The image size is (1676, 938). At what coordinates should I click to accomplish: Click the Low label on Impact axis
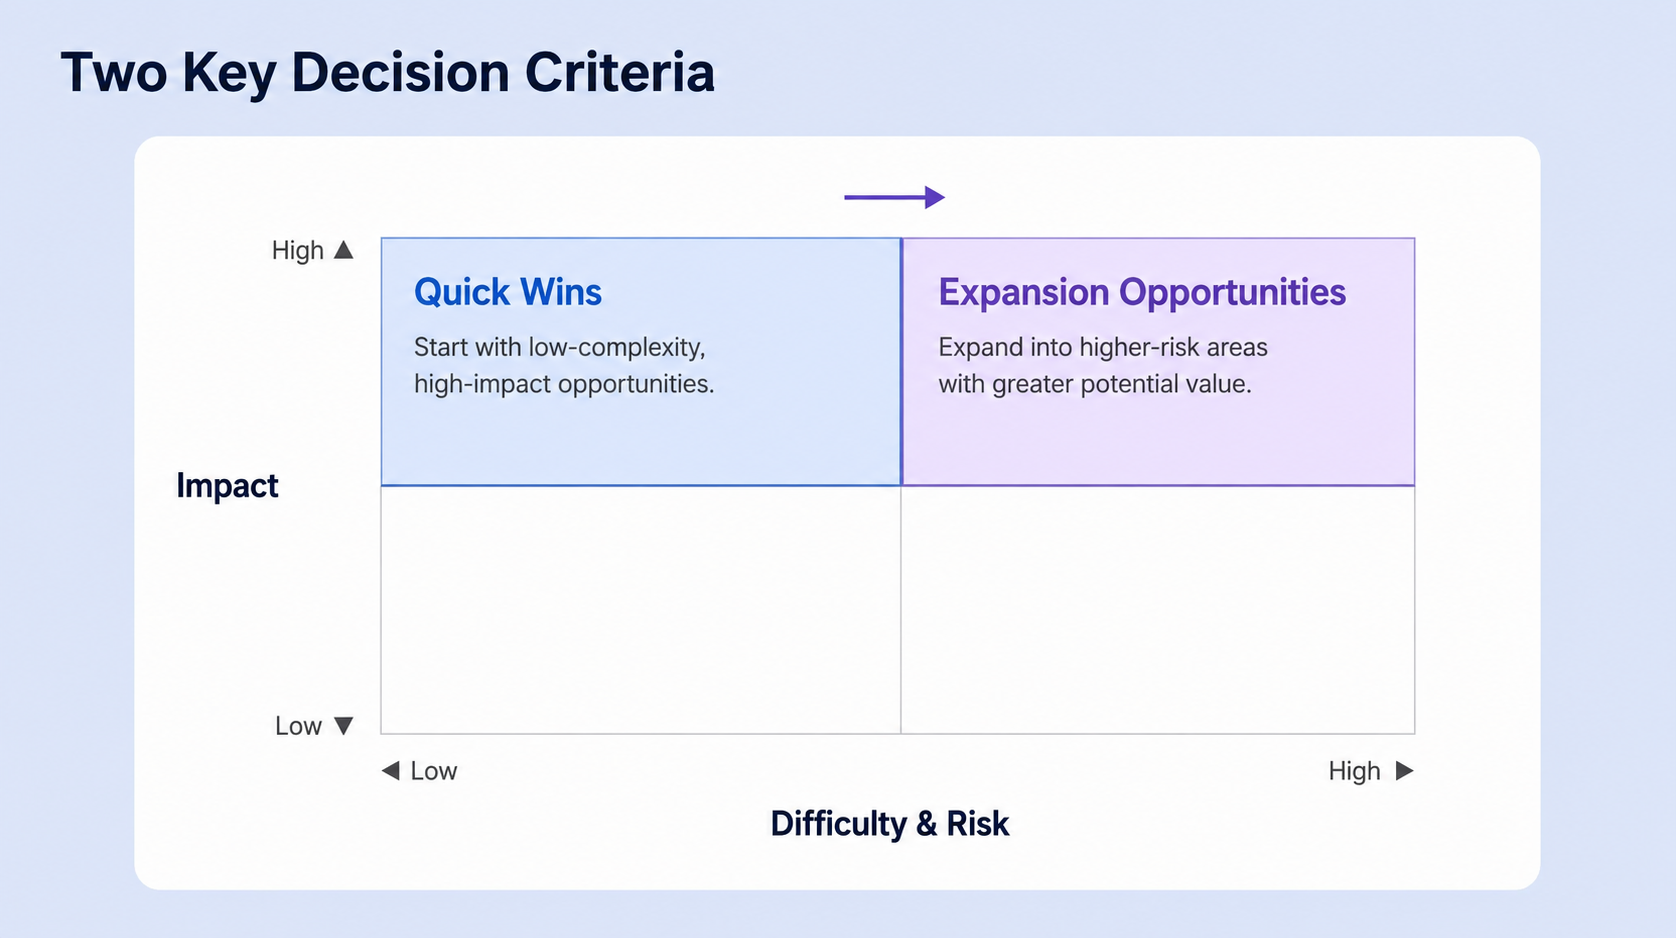[298, 726]
